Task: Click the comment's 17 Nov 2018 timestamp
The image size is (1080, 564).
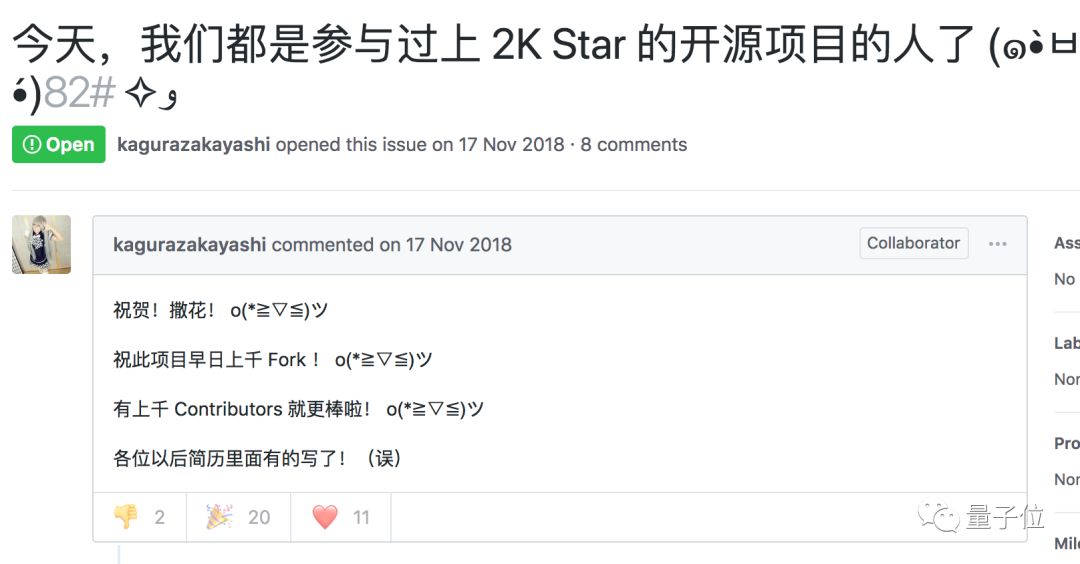Action: point(458,244)
